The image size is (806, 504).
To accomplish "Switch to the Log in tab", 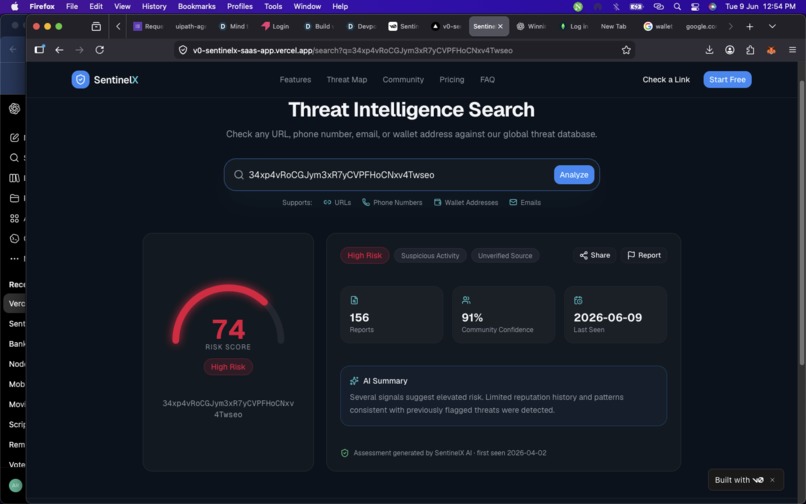I will coord(574,26).
